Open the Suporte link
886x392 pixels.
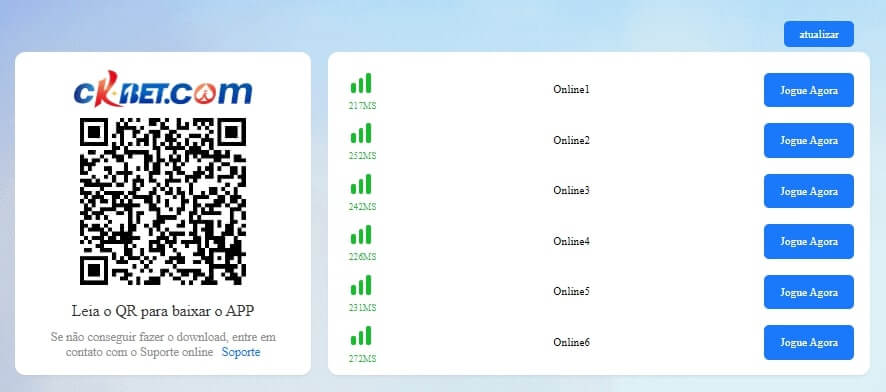[241, 352]
